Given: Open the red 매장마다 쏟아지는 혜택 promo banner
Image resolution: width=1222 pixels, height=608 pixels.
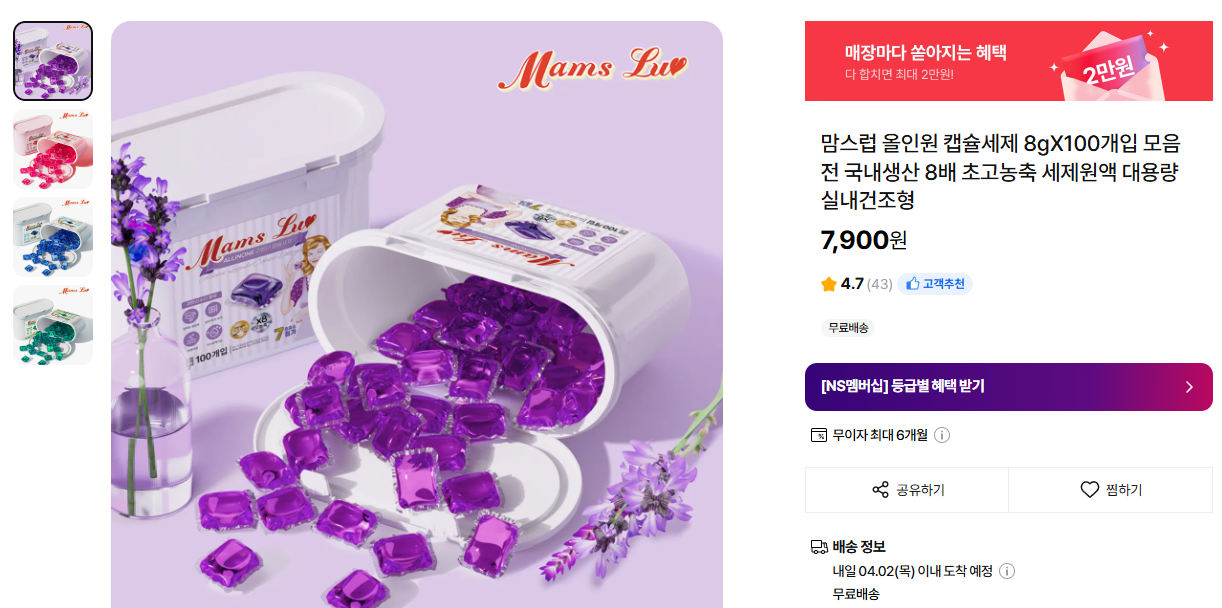Looking at the screenshot, I should click(1008, 61).
